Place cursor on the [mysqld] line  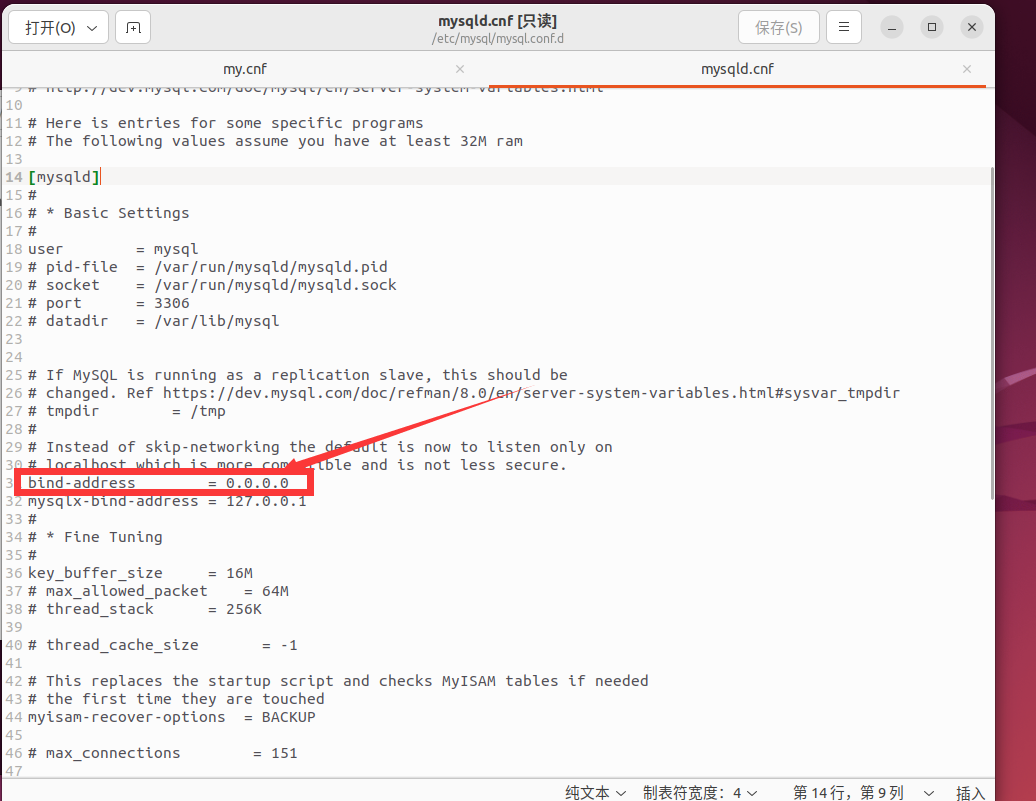tap(64, 177)
